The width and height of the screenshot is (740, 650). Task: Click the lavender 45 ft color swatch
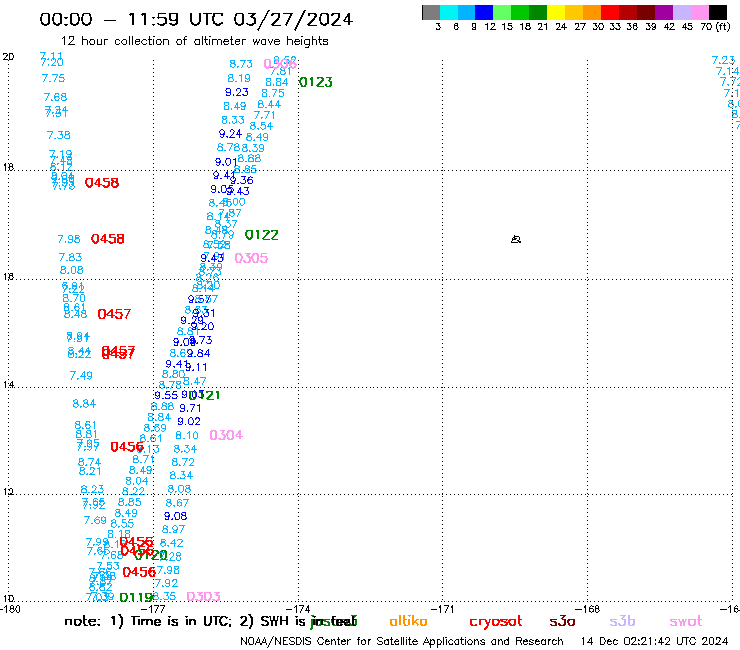pyautogui.click(x=681, y=12)
